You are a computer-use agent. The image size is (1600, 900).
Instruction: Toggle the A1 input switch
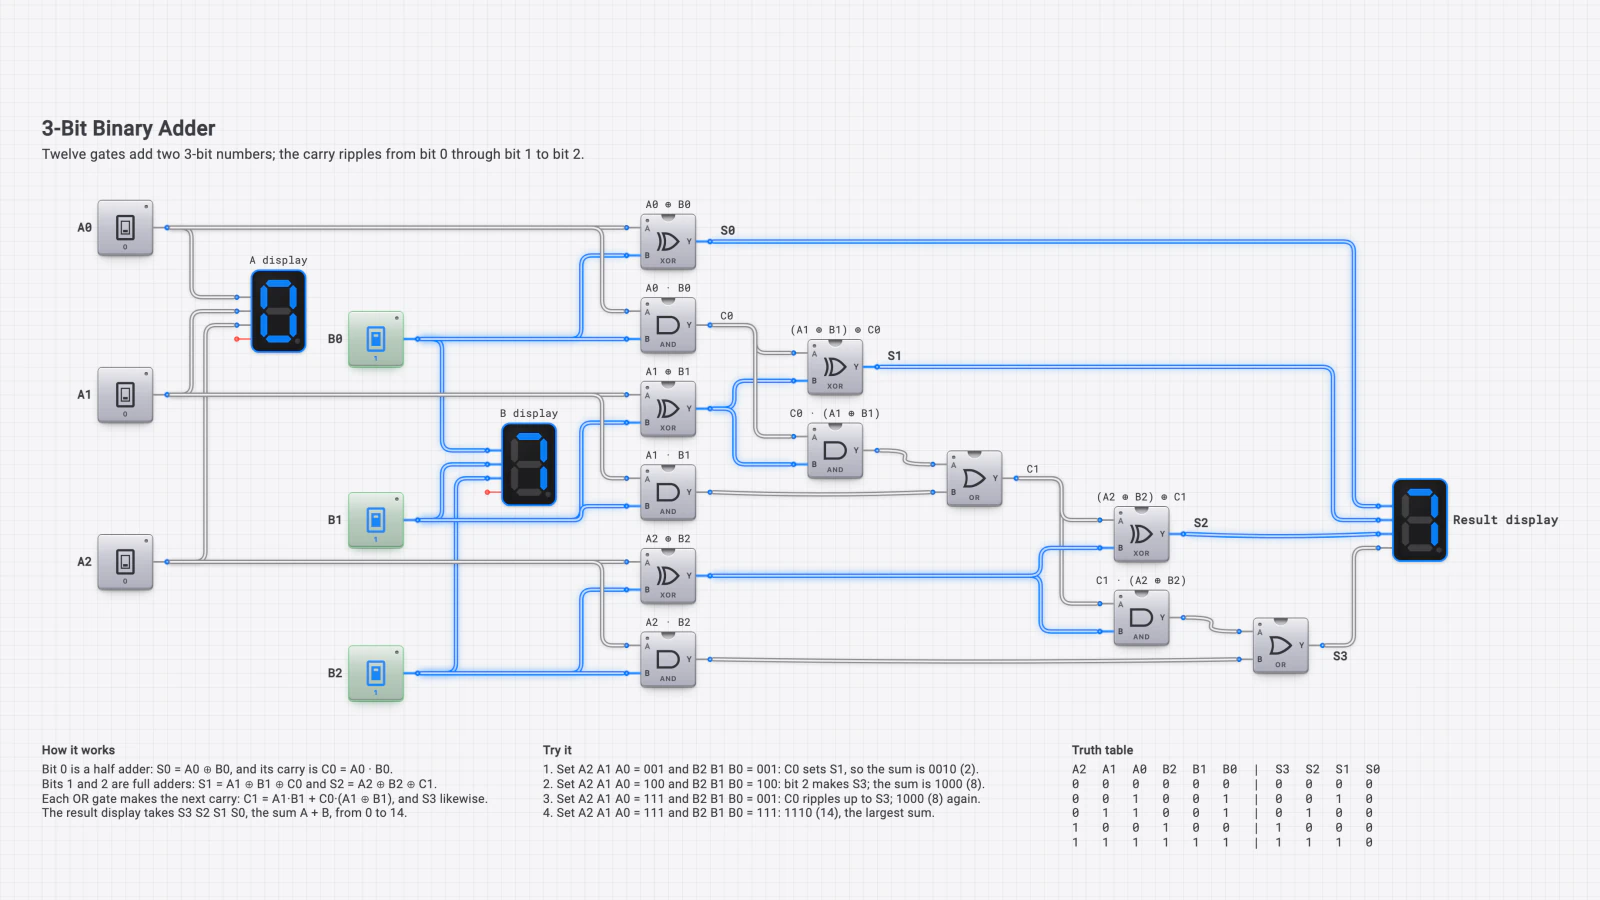pos(125,395)
